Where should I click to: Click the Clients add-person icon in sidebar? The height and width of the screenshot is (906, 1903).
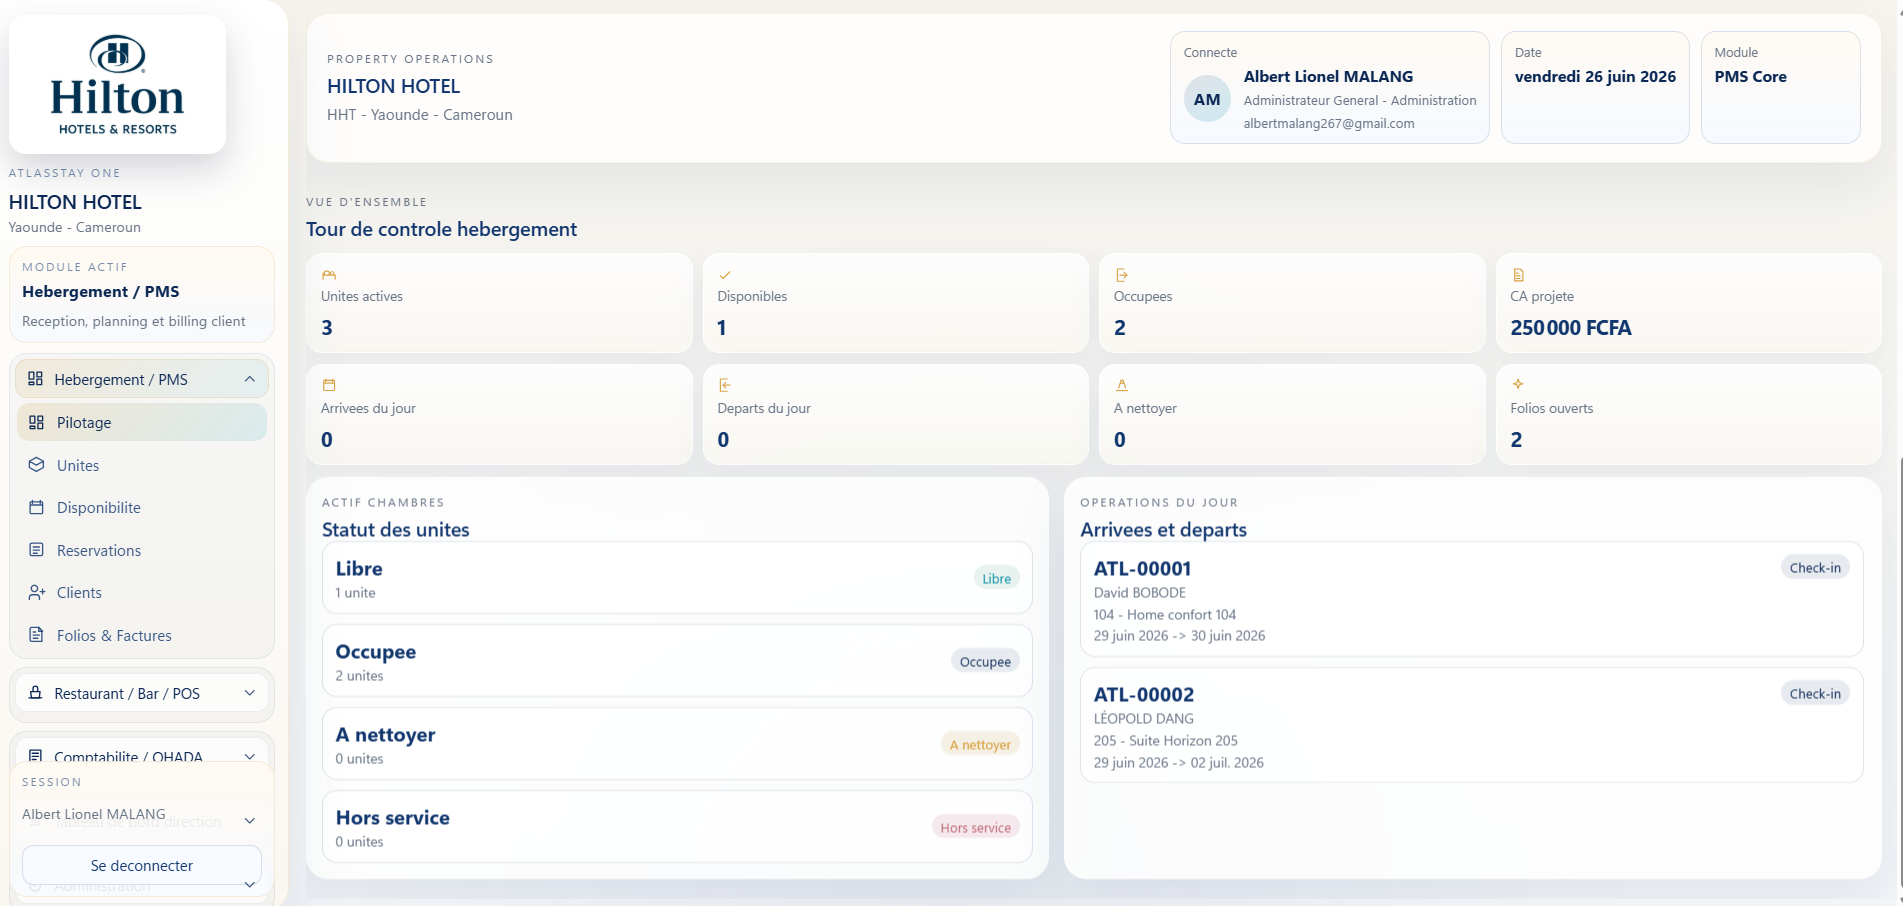37,592
